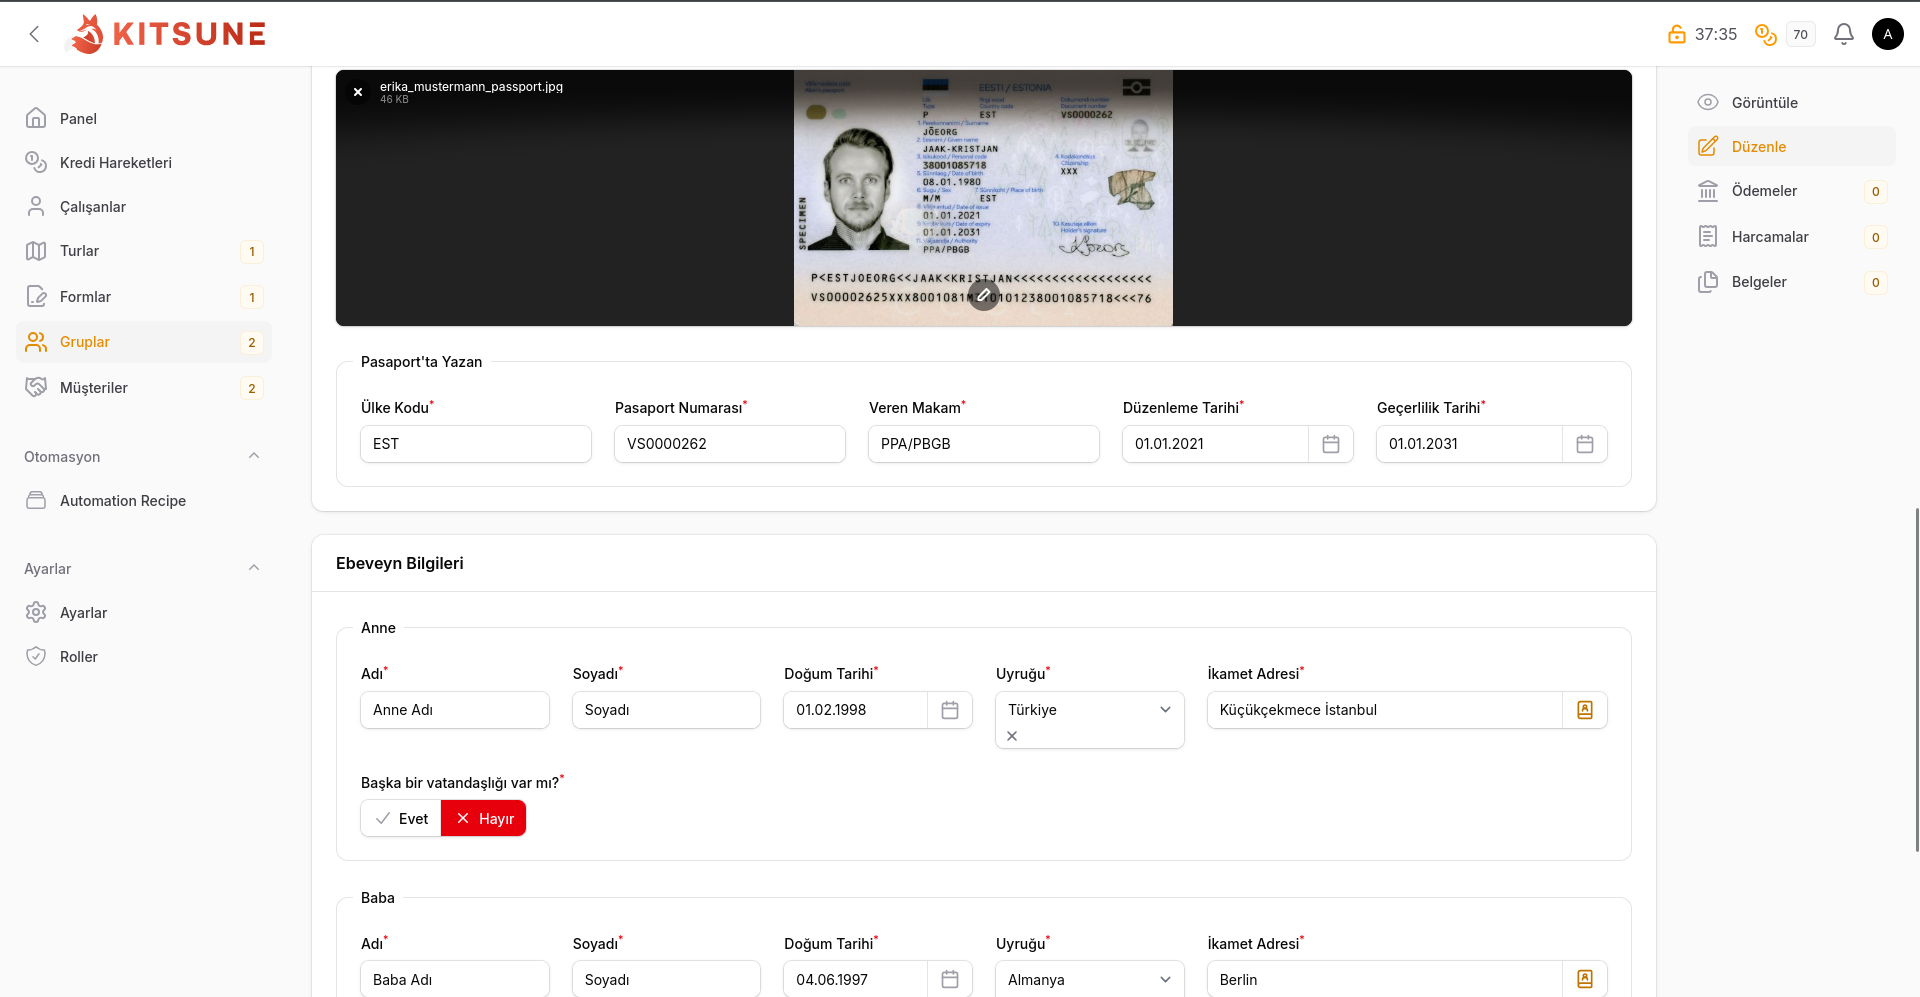Open passport image preview
Image resolution: width=1920 pixels, height=997 pixels.
pyautogui.click(x=983, y=198)
